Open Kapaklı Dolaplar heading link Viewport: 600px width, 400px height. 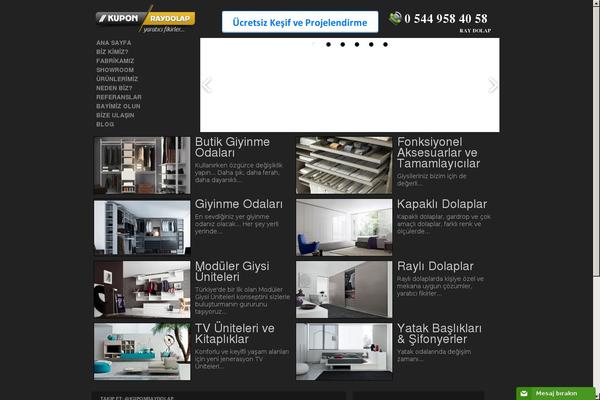(x=442, y=204)
